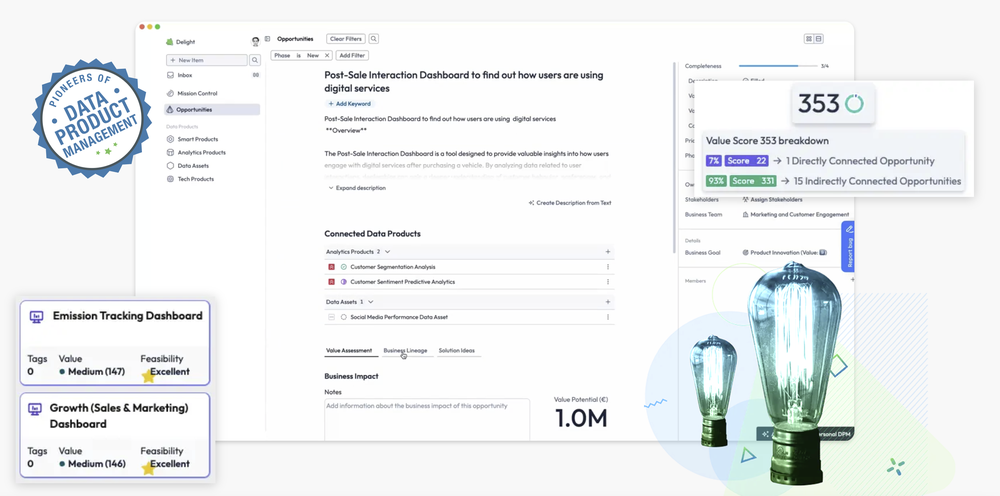This screenshot has width=1000, height=496.
Task: Click the details panel scrollbar
Action: point(676,156)
